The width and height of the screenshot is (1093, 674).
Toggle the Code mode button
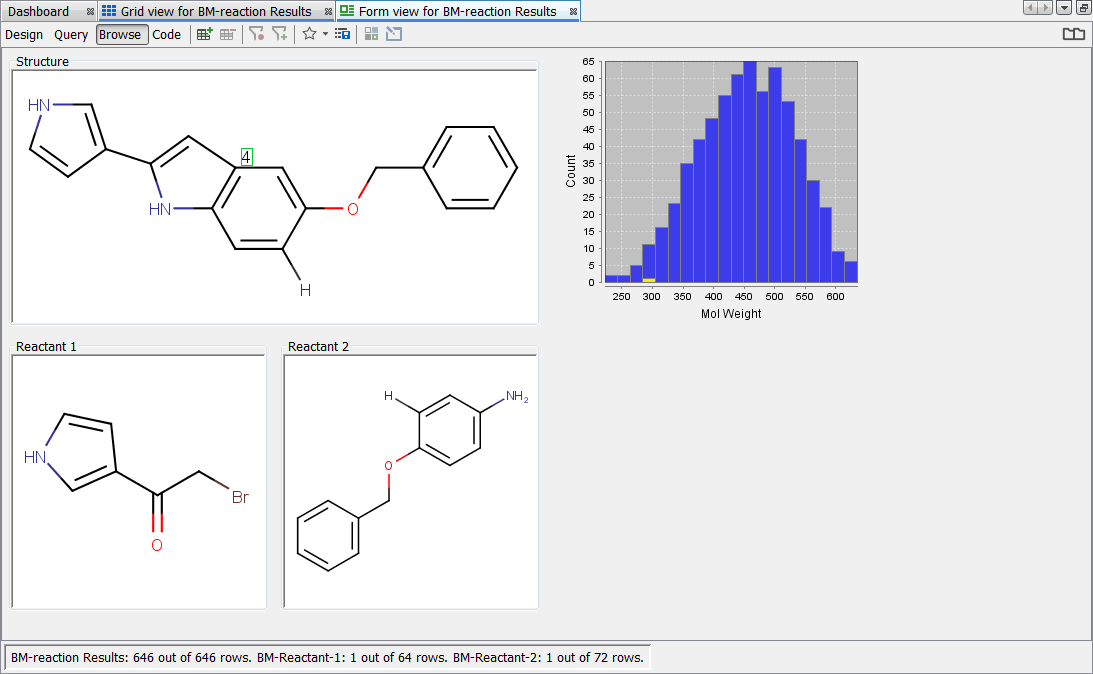coord(167,35)
